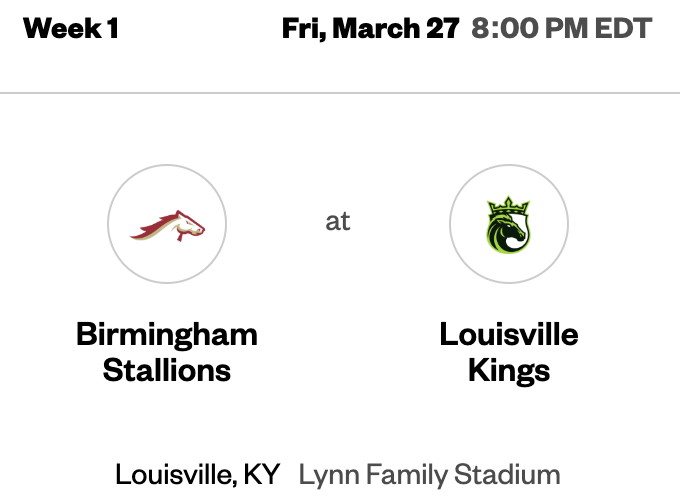Click the word "Birmingham" in team name
Viewport: 680px width, 504px height.
pyautogui.click(x=167, y=334)
